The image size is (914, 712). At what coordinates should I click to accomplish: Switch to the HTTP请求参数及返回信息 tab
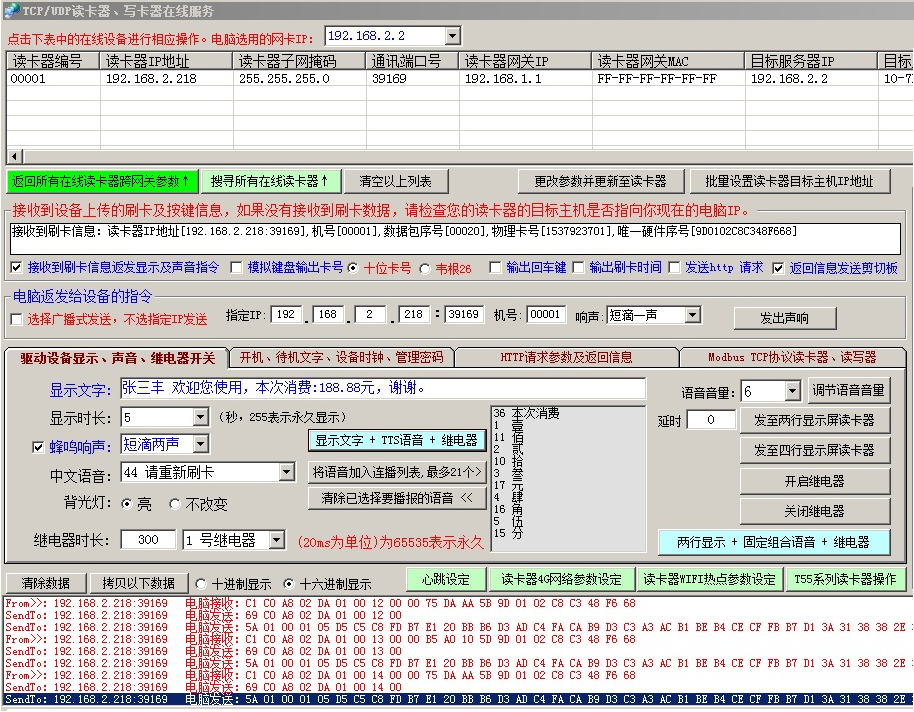tap(566, 357)
